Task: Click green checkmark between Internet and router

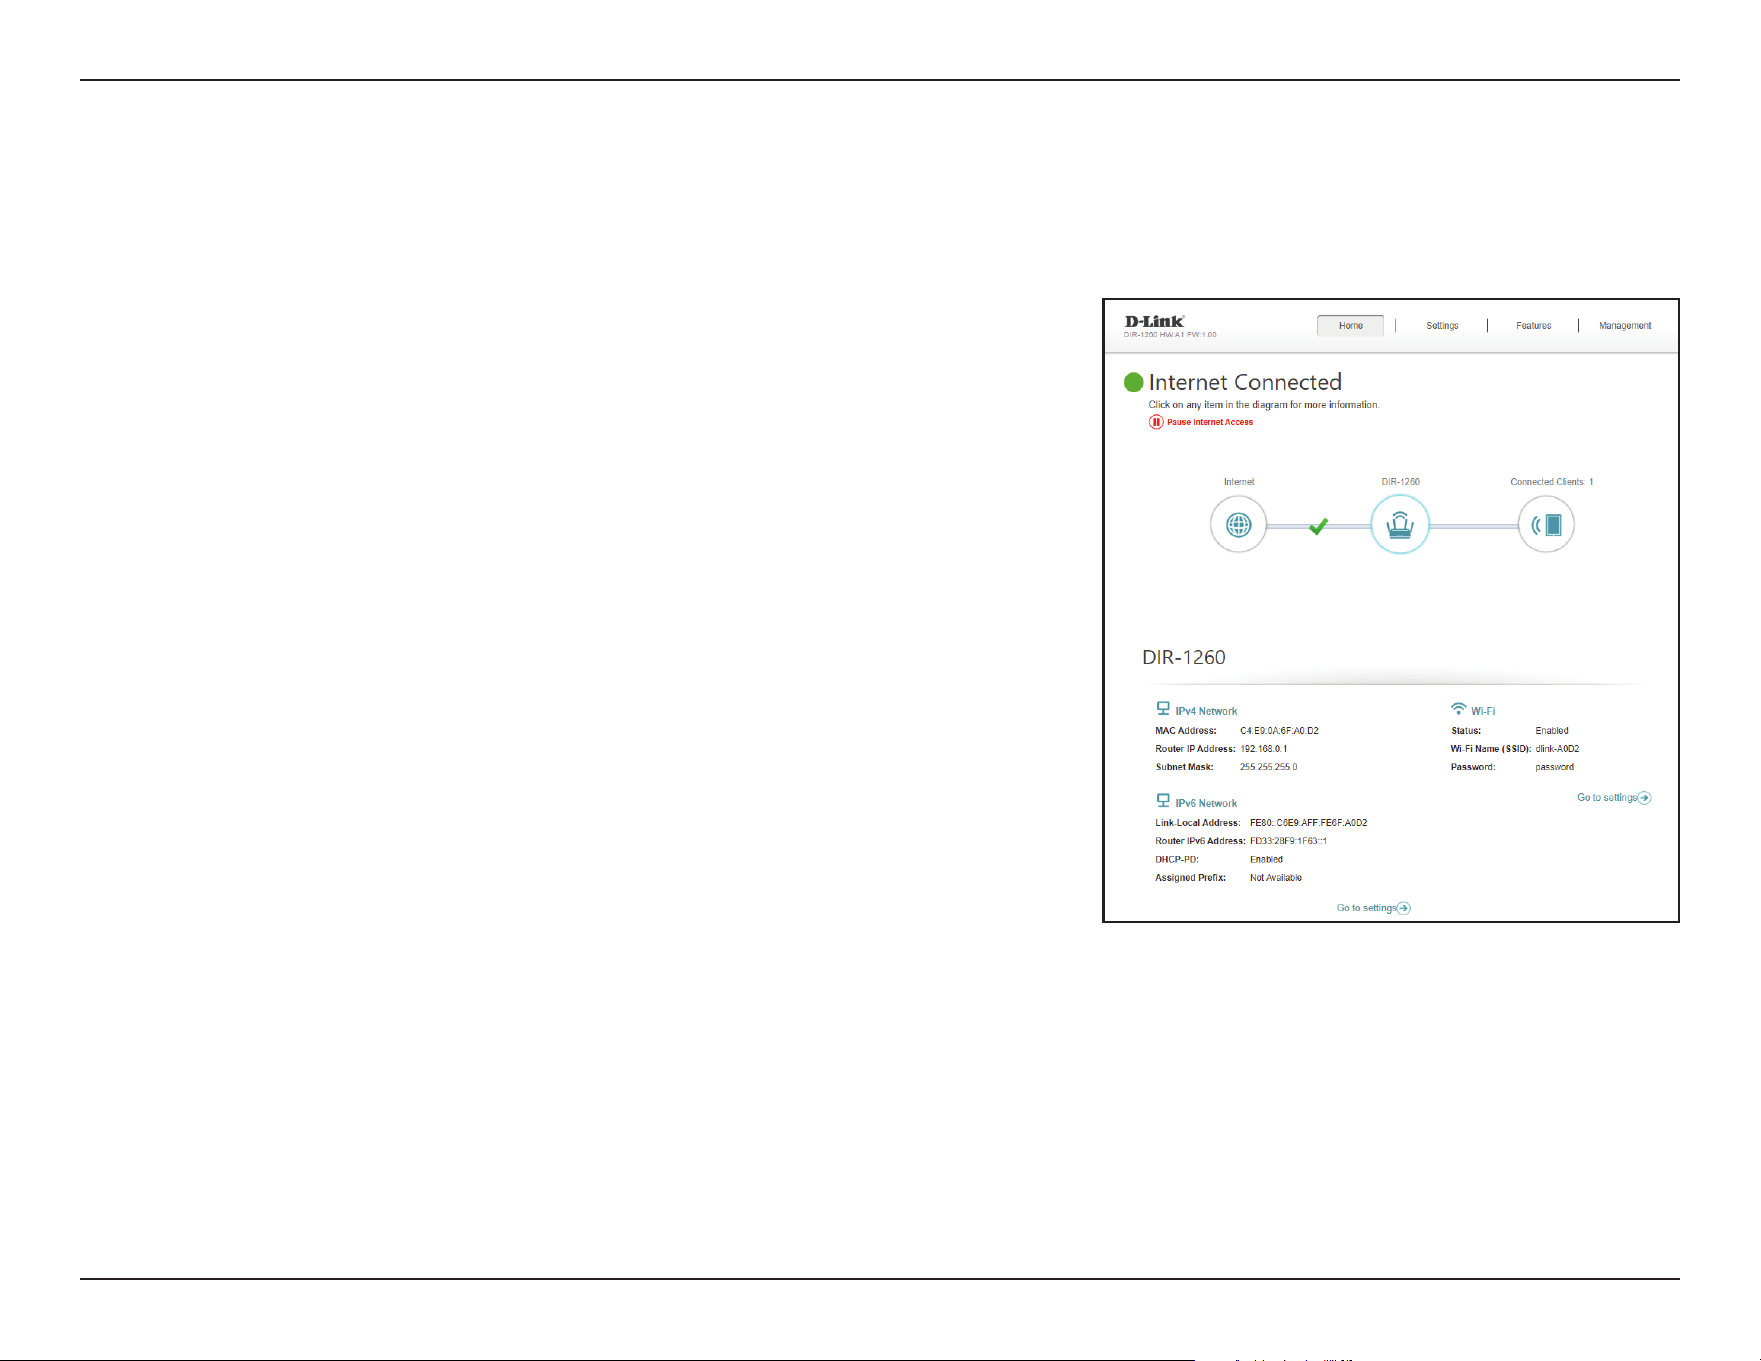Action: [1319, 526]
